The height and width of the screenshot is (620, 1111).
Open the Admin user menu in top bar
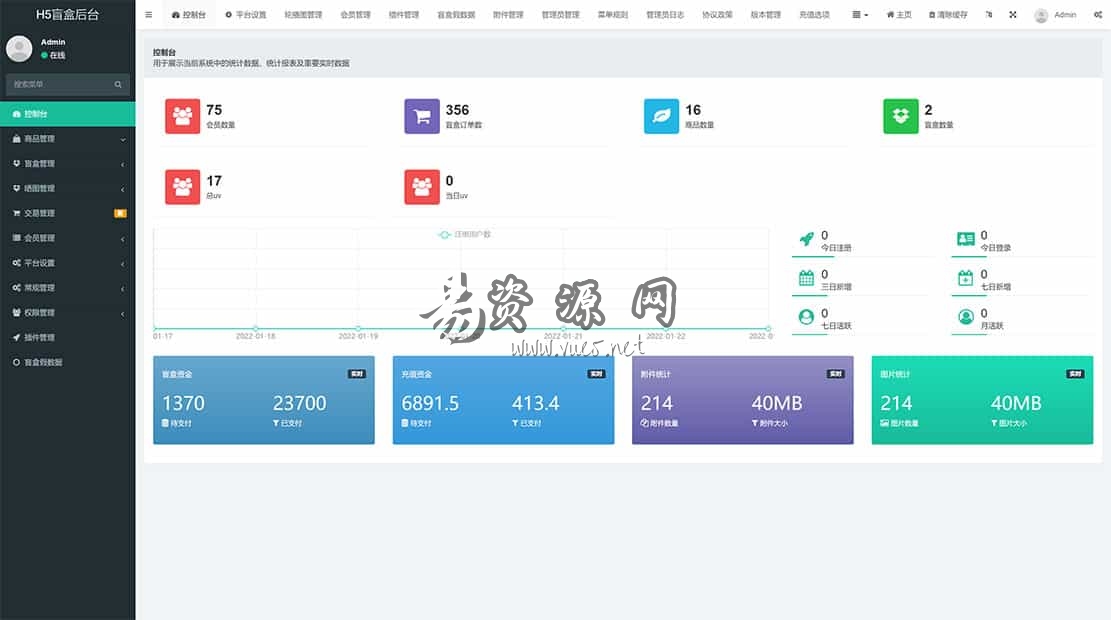point(1055,14)
